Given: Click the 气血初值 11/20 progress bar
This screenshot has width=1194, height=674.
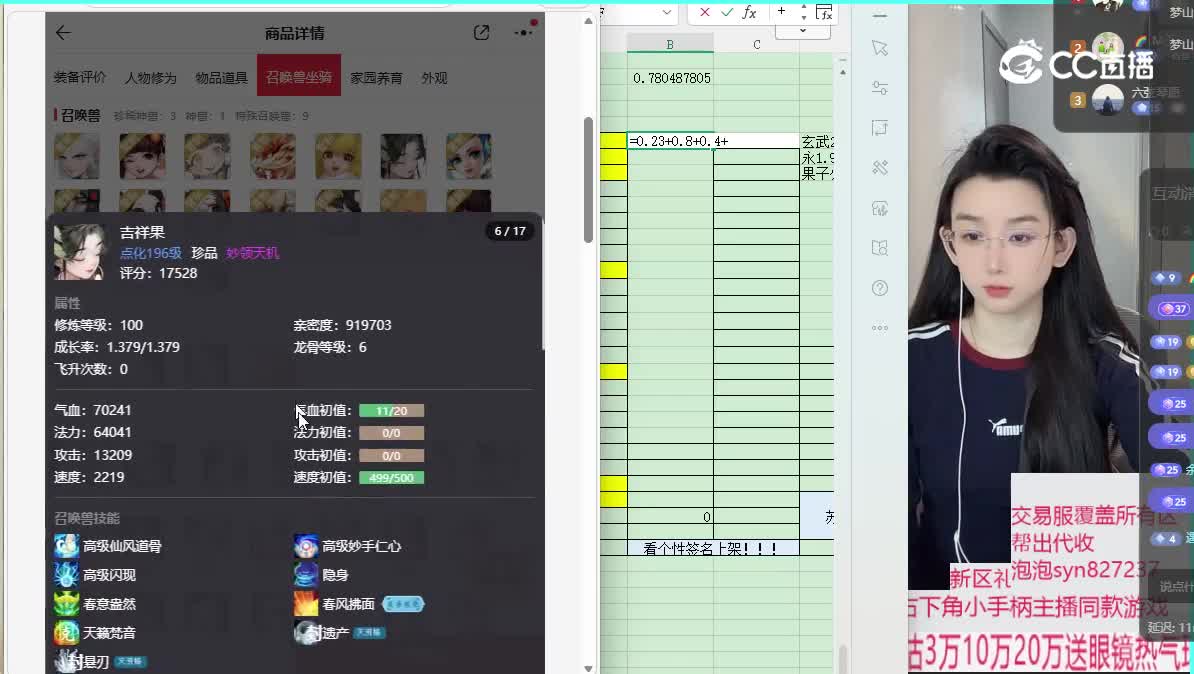Looking at the screenshot, I should click(x=391, y=410).
